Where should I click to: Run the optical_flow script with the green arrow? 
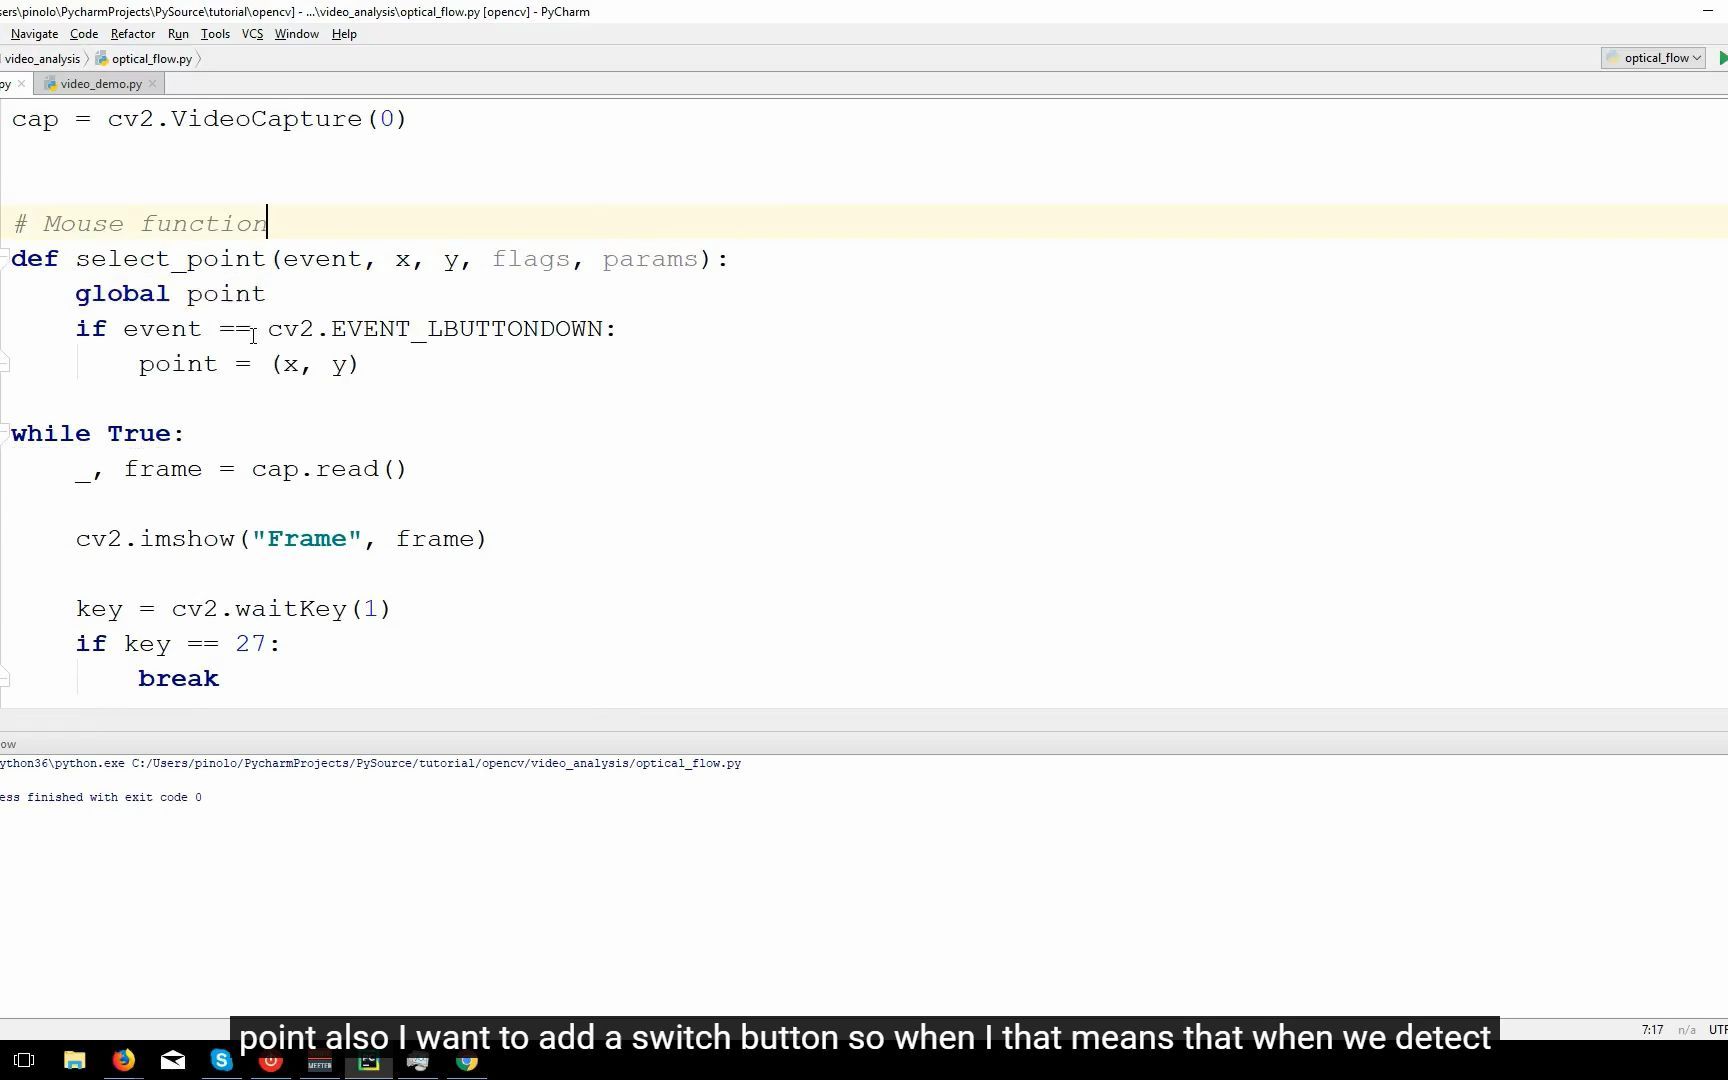pos(1722,58)
